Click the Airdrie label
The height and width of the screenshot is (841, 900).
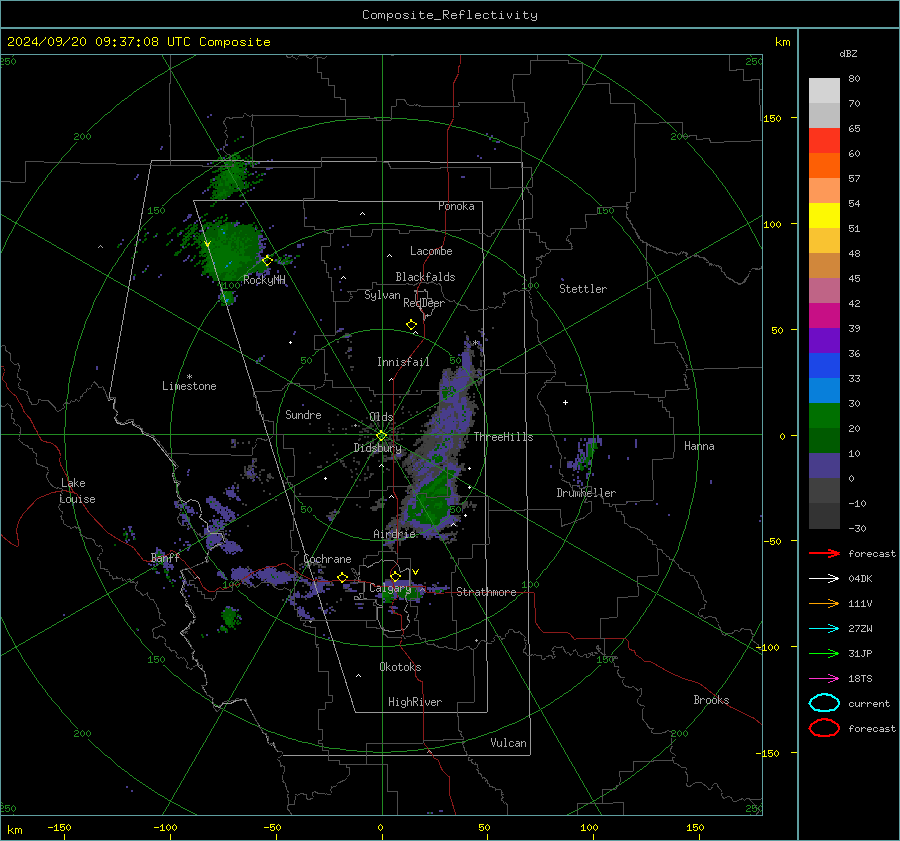tap(394, 534)
